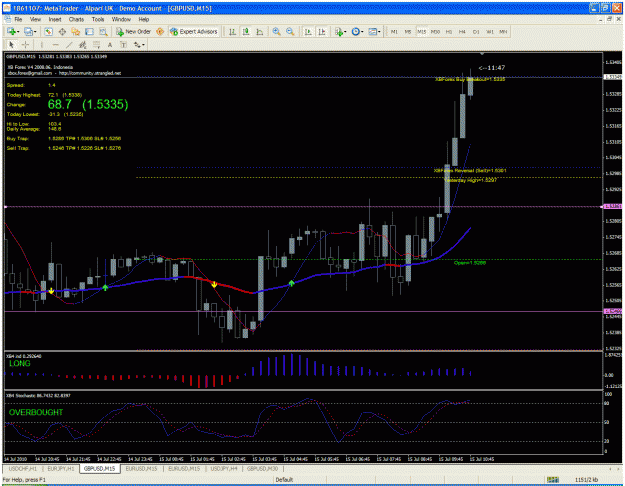Show the Terminal panel icon

(89, 31)
